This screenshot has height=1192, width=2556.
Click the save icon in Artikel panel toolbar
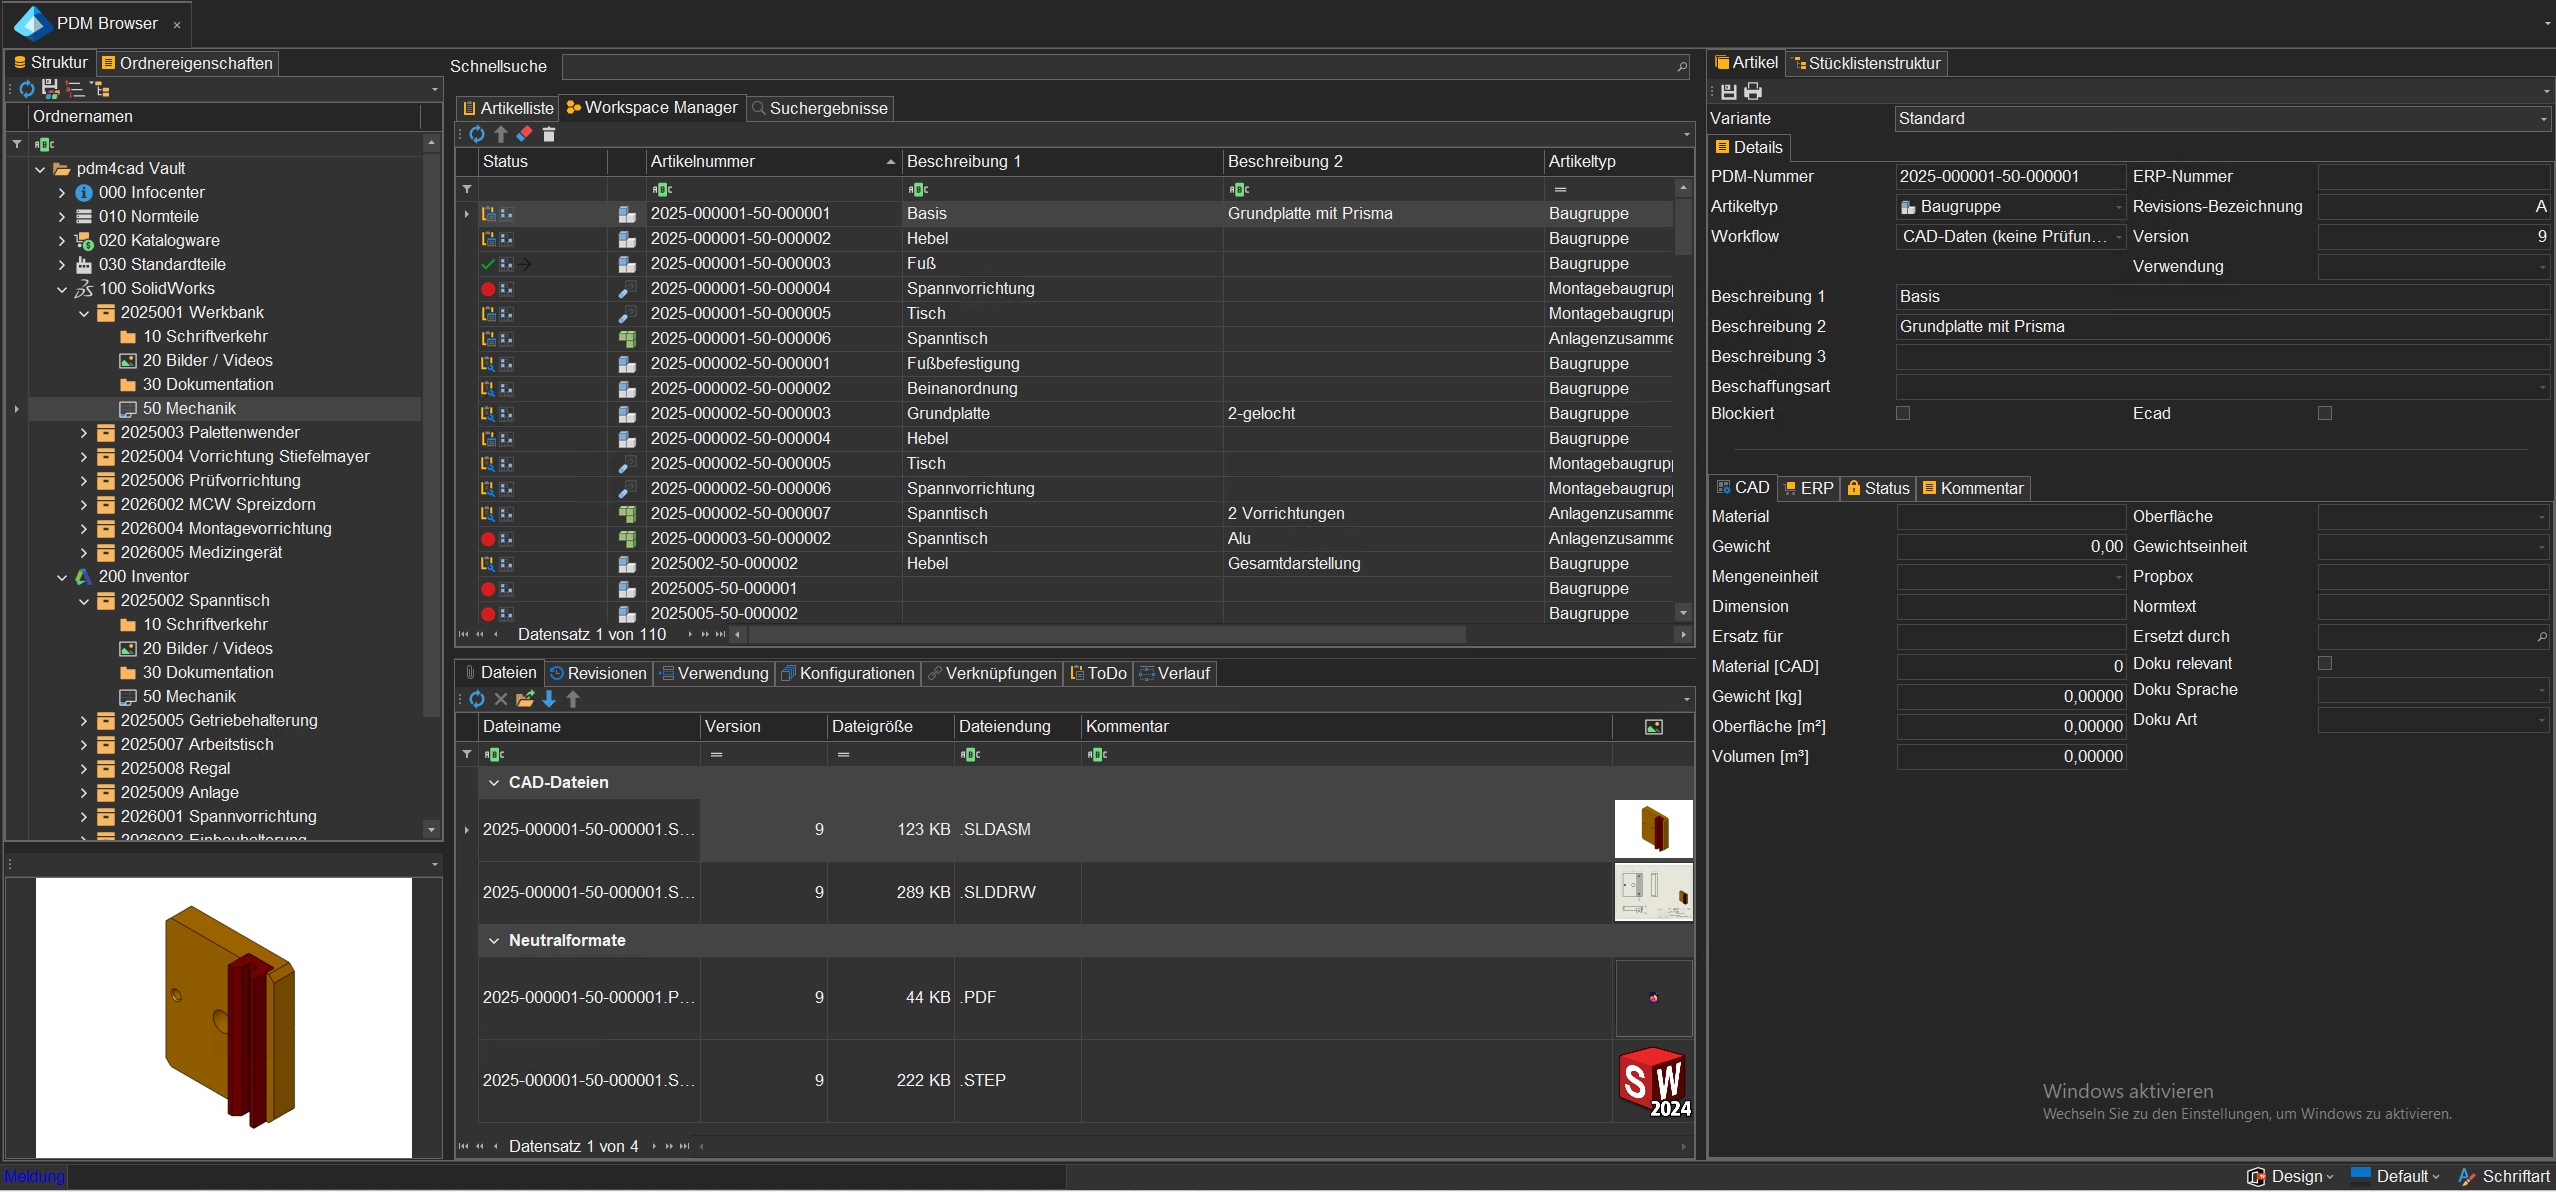(1728, 92)
